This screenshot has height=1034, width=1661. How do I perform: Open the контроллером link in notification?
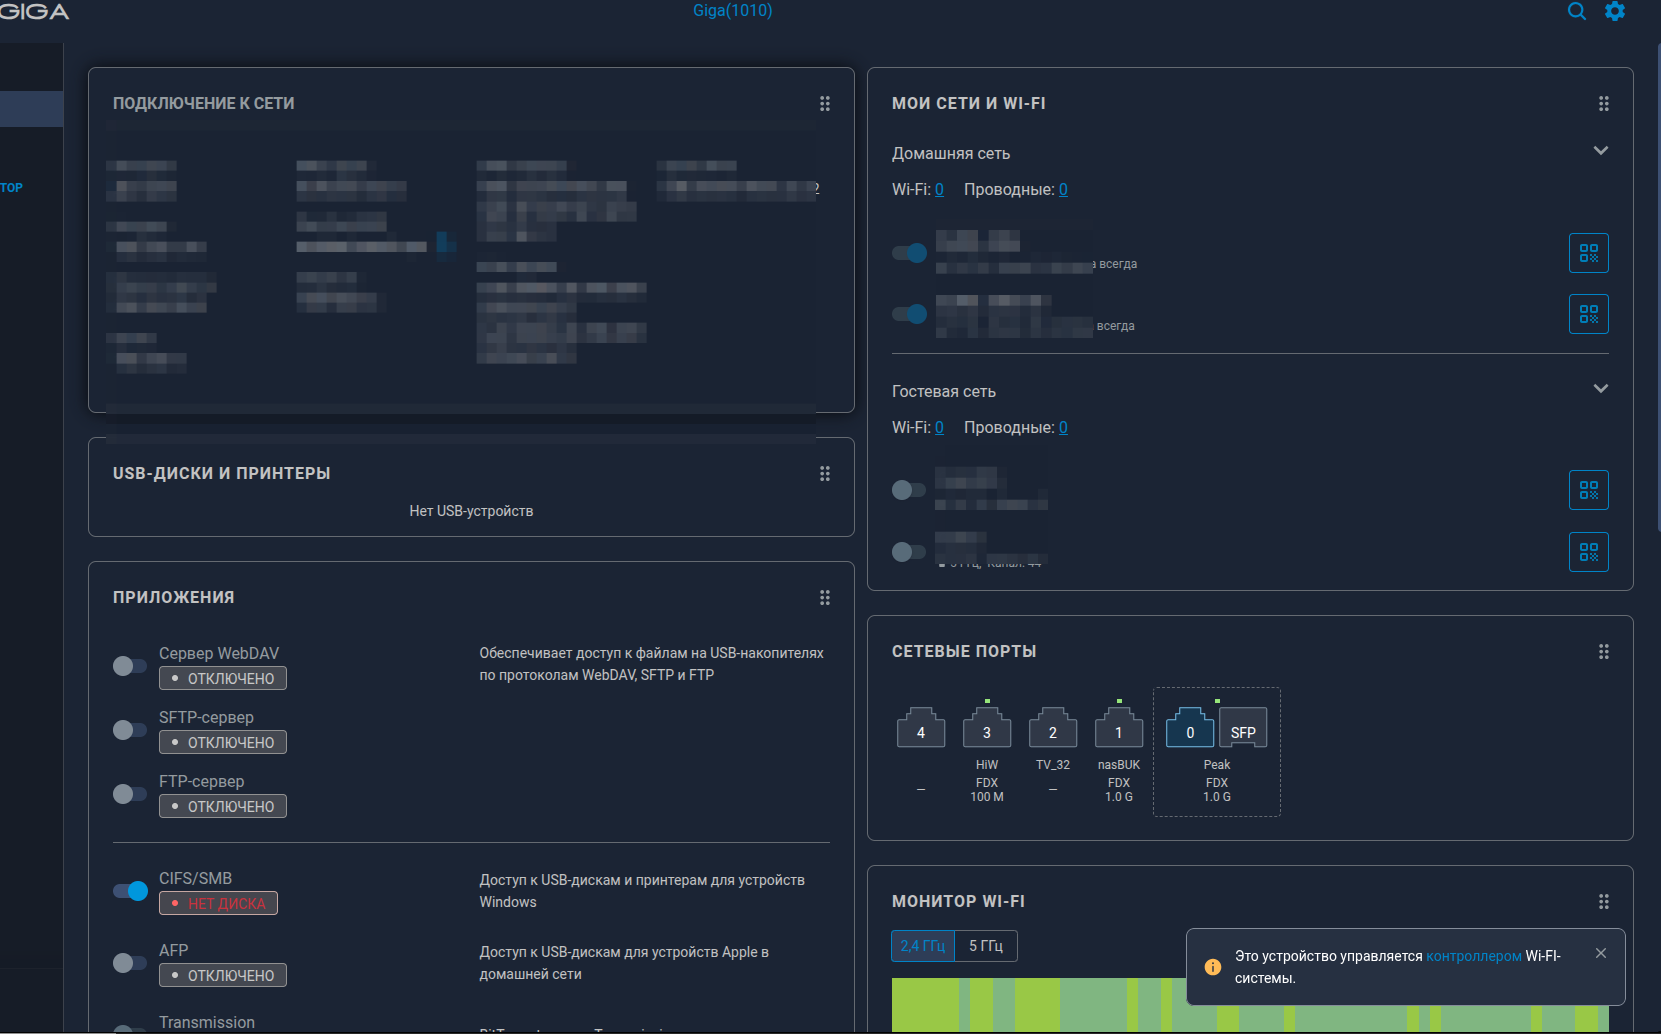(1473, 956)
